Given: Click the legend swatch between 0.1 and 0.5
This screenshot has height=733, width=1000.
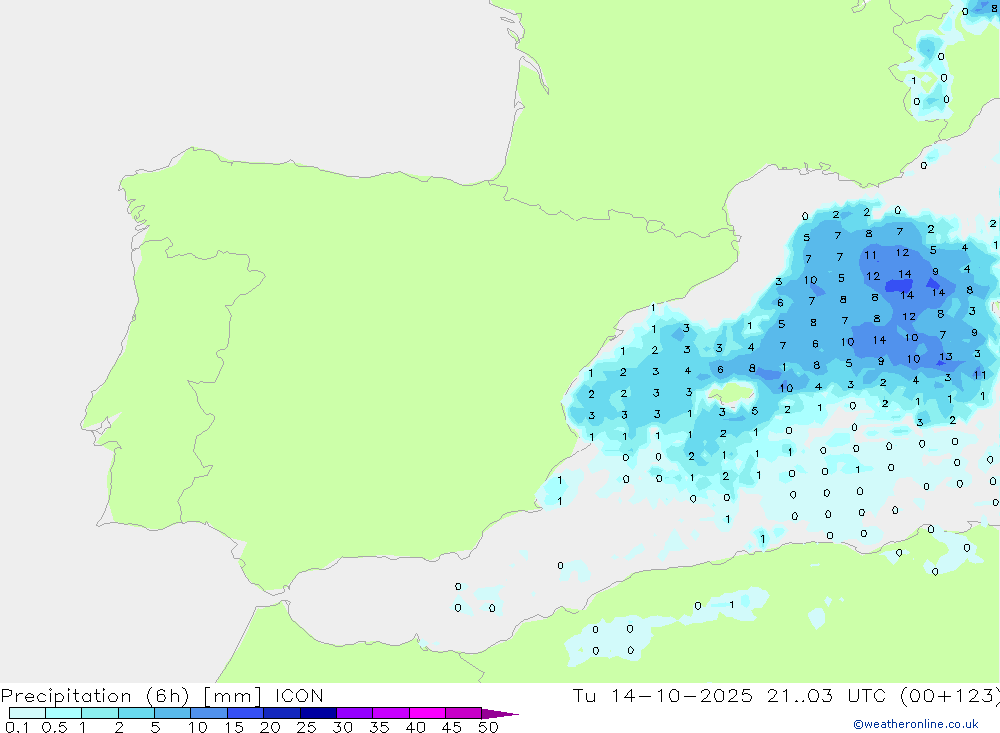Looking at the screenshot, I should pos(27,713).
